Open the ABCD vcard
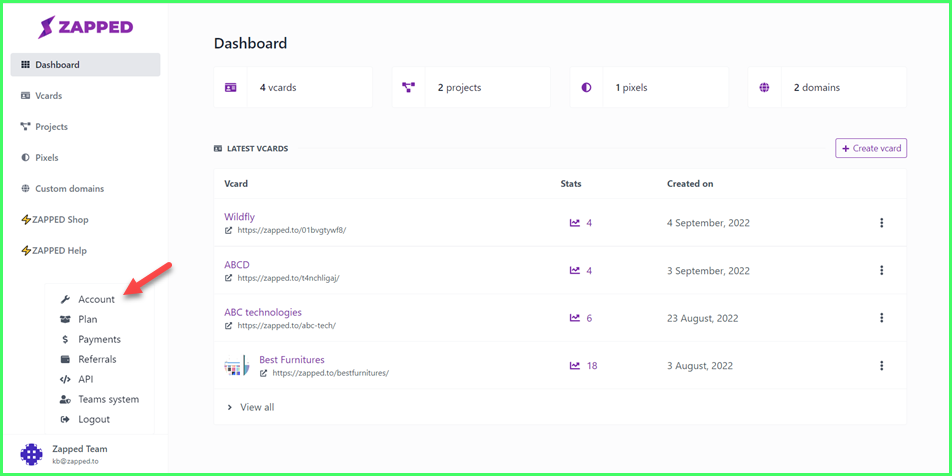This screenshot has width=952, height=476. 237,265
